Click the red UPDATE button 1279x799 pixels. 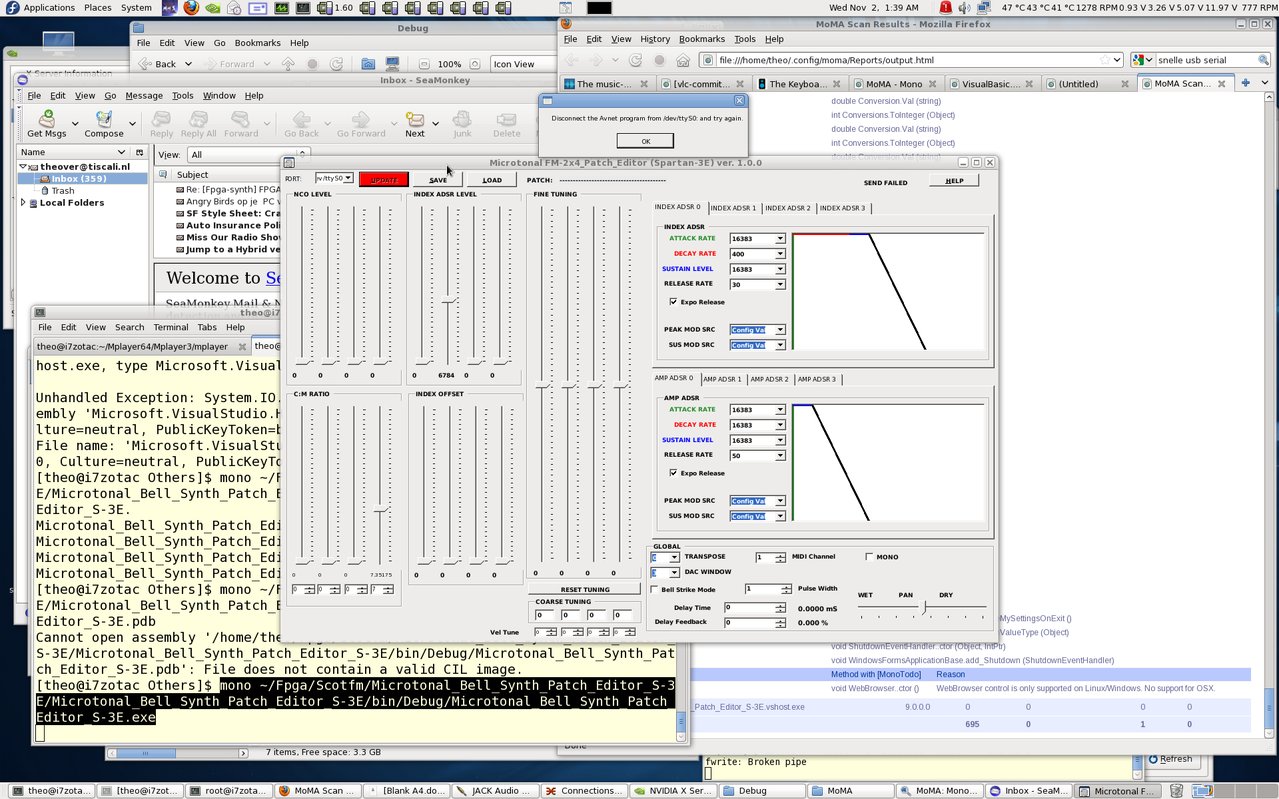384,180
